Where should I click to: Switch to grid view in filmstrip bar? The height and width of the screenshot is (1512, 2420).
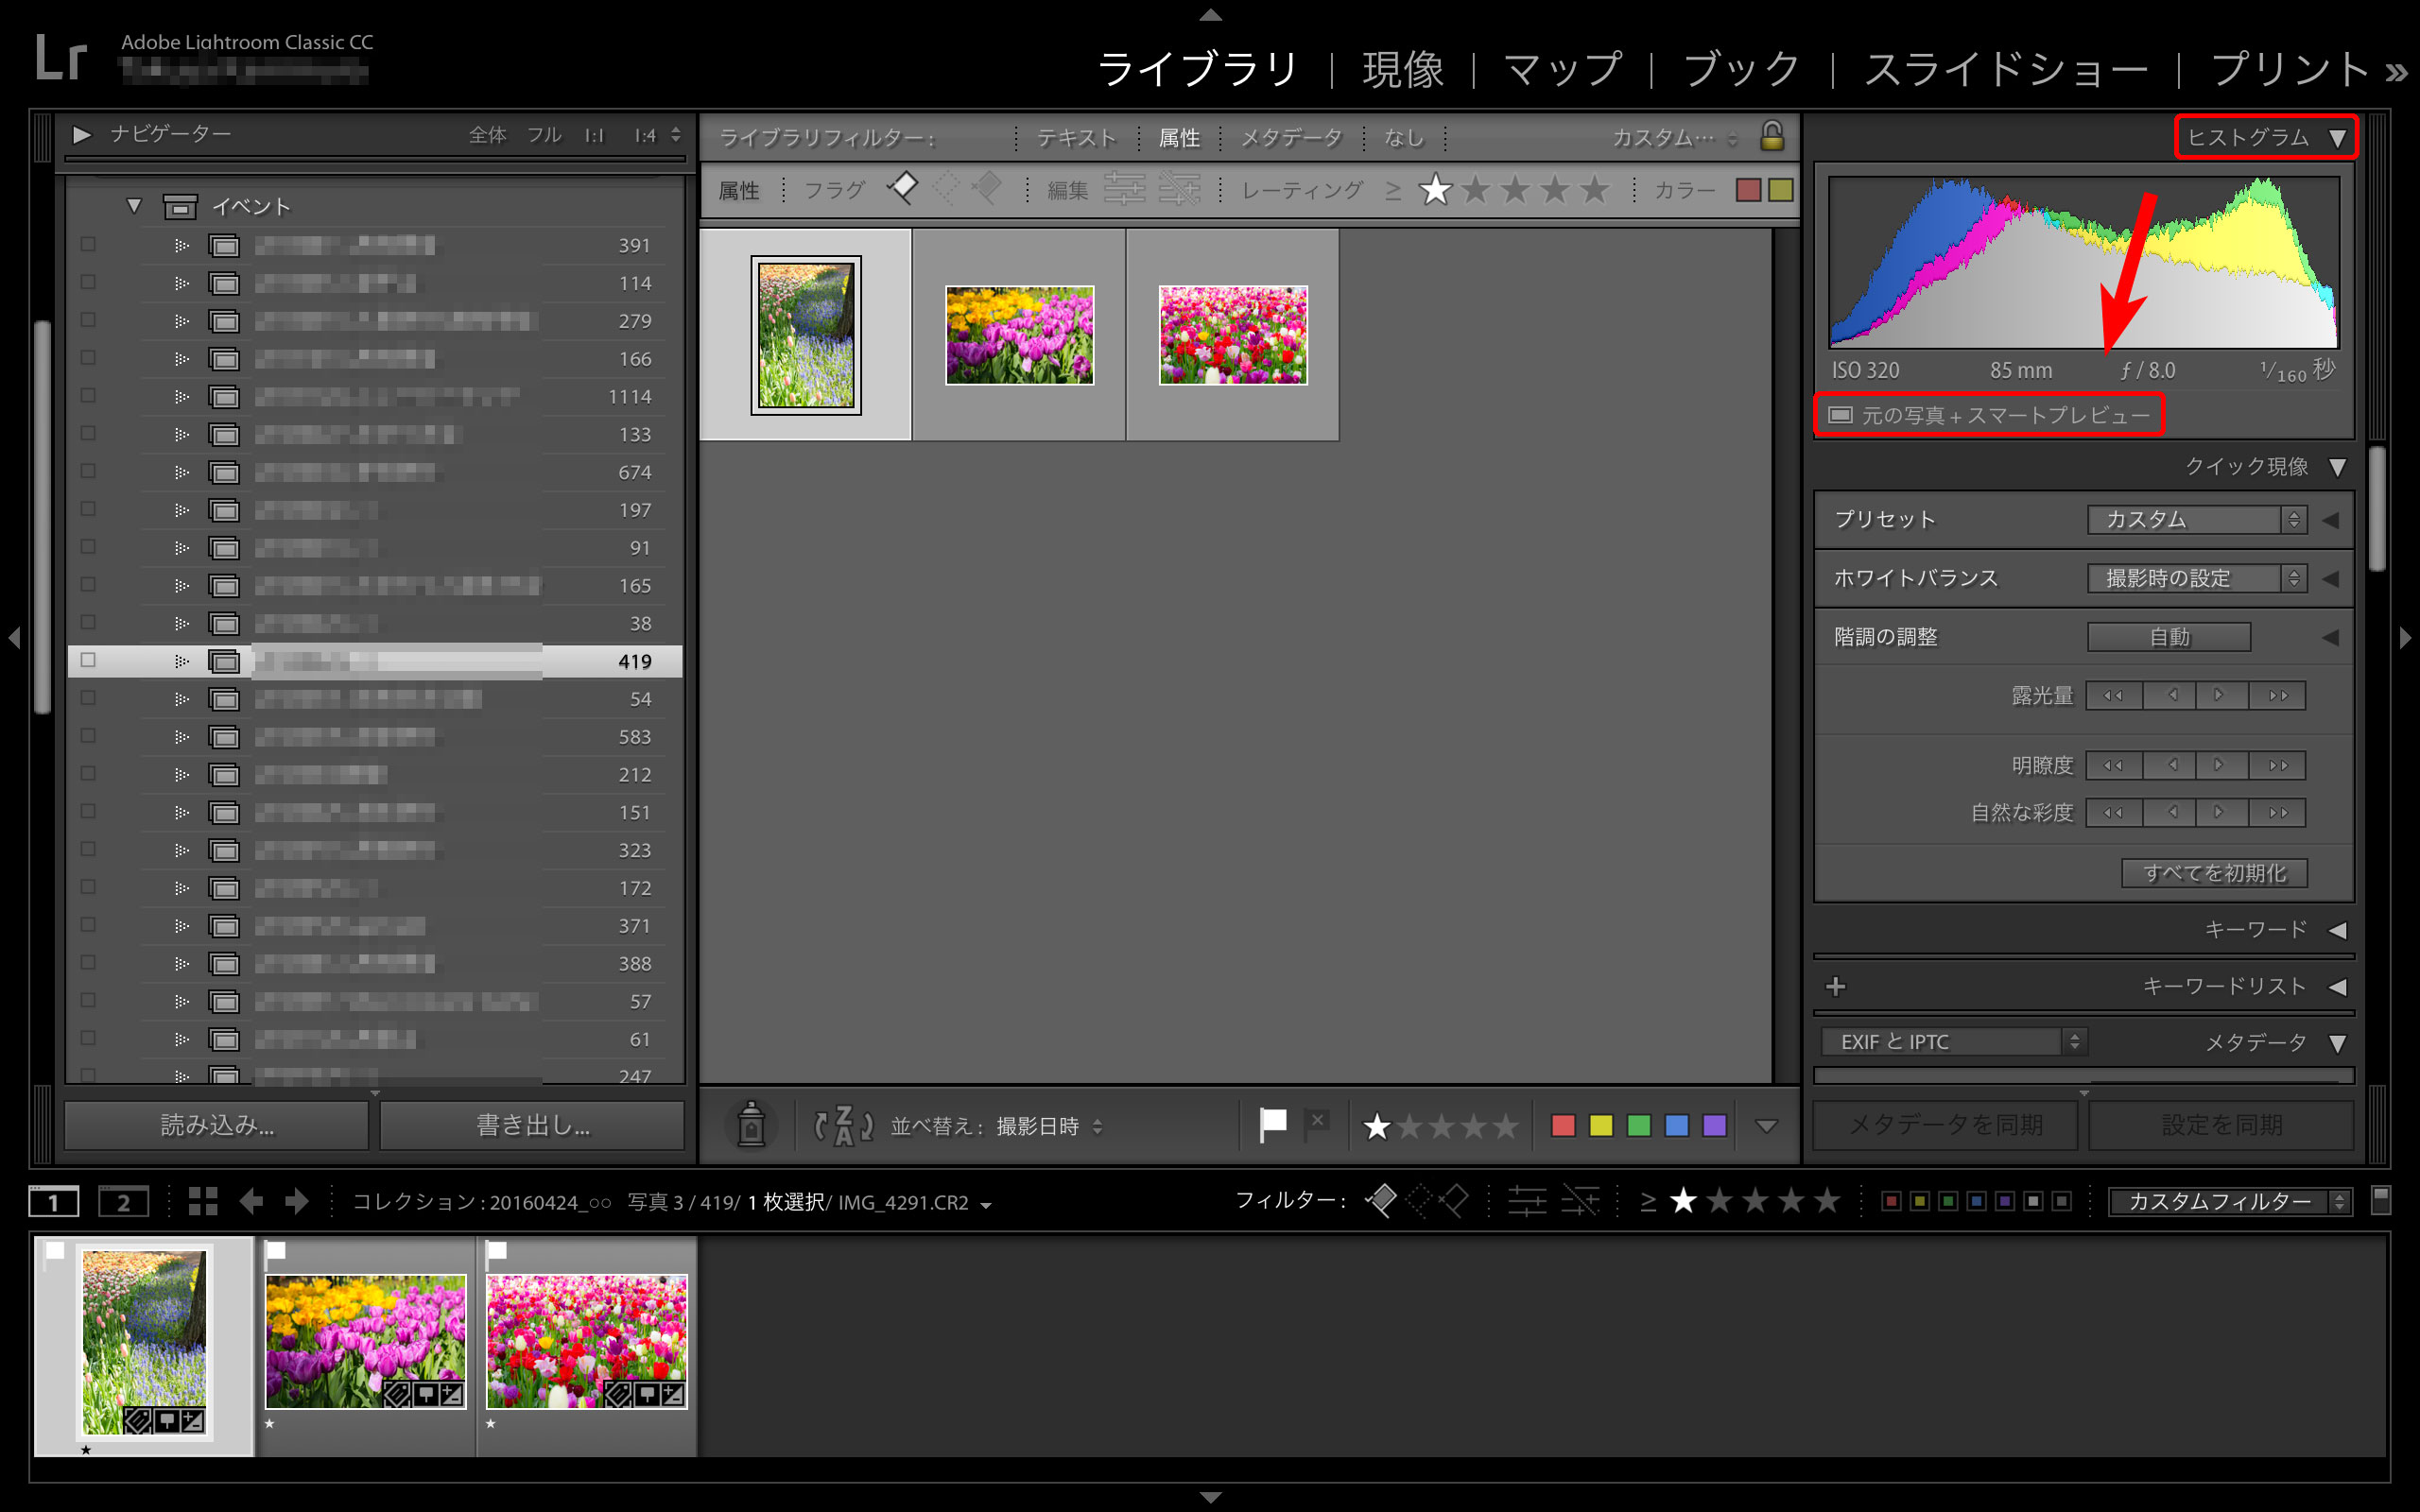203,1201
